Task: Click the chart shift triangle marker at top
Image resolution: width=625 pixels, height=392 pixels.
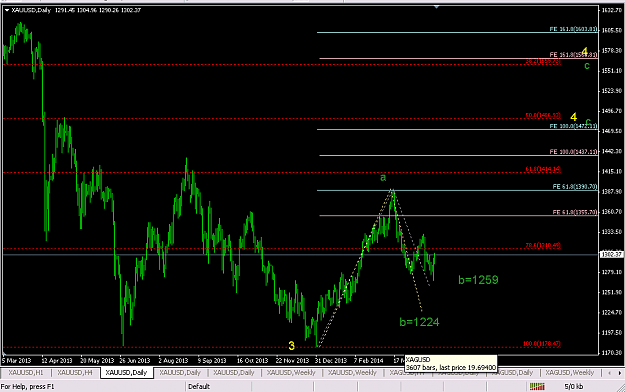Action: (436, 7)
